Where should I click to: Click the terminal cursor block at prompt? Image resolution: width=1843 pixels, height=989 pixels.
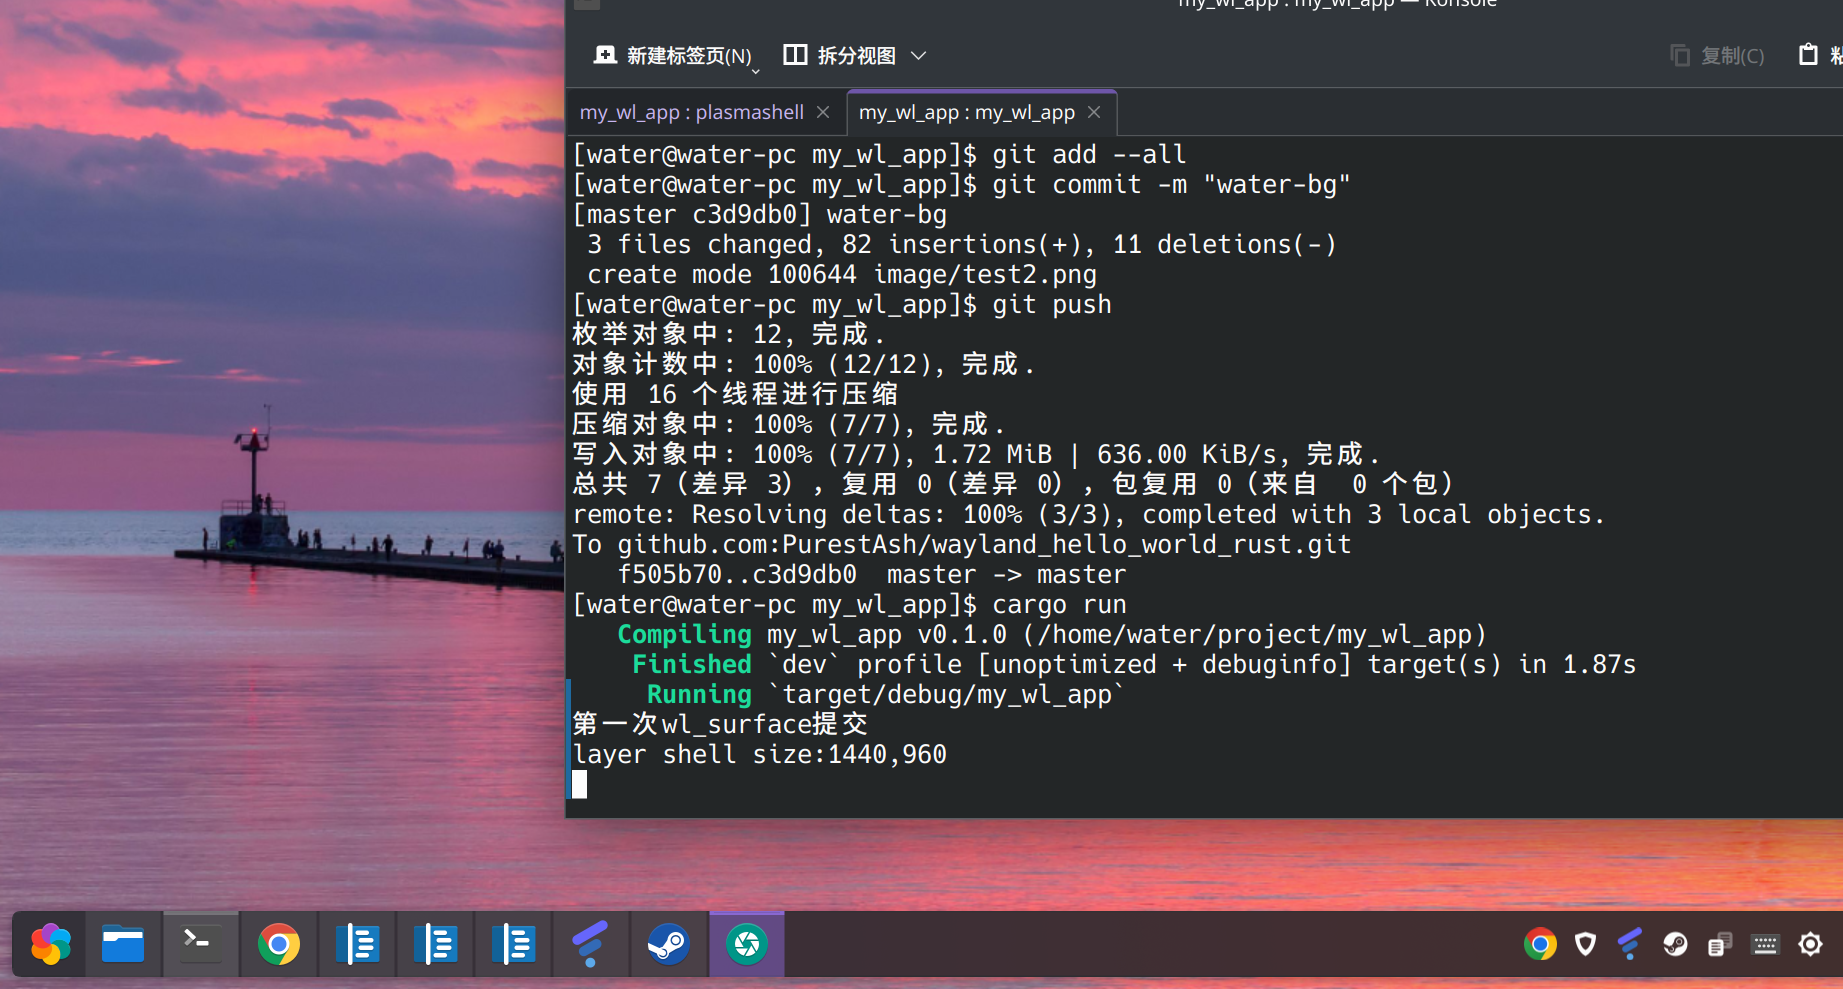(580, 784)
